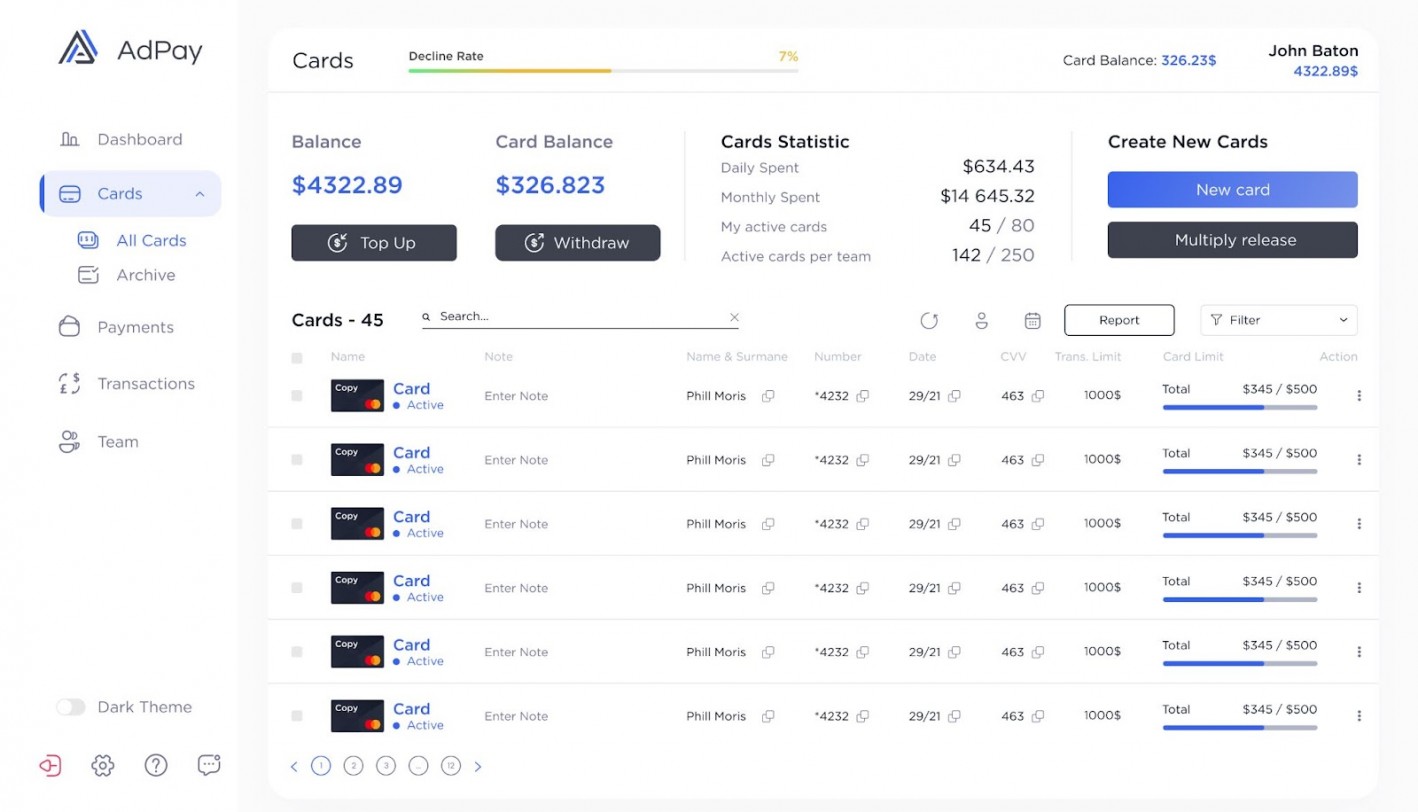Clear the search with the X icon
Image resolution: width=1418 pixels, height=812 pixels.
point(734,317)
